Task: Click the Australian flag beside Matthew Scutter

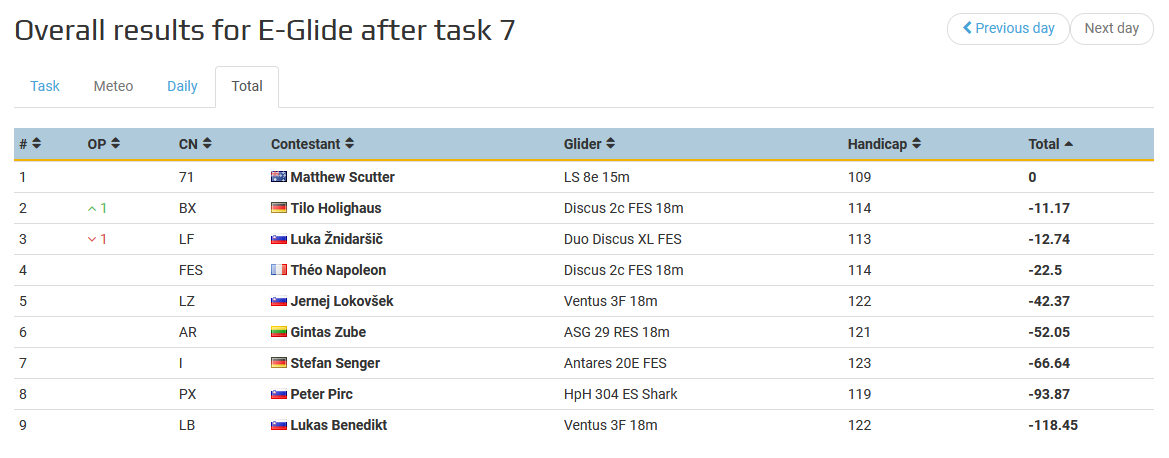Action: point(279,177)
